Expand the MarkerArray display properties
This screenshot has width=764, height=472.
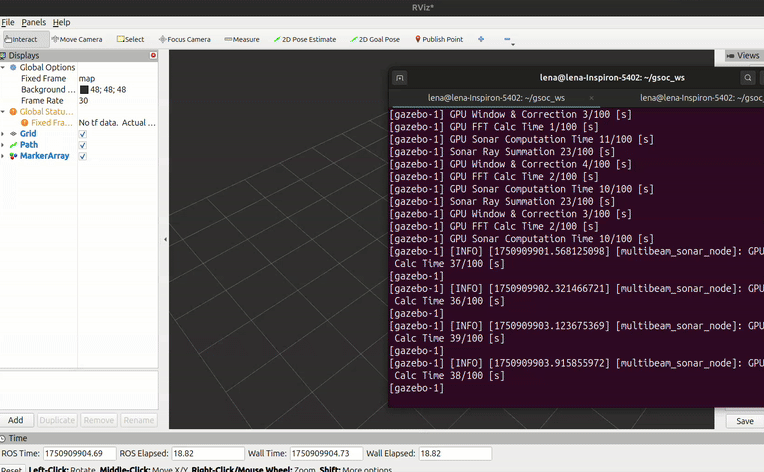tap(3, 156)
